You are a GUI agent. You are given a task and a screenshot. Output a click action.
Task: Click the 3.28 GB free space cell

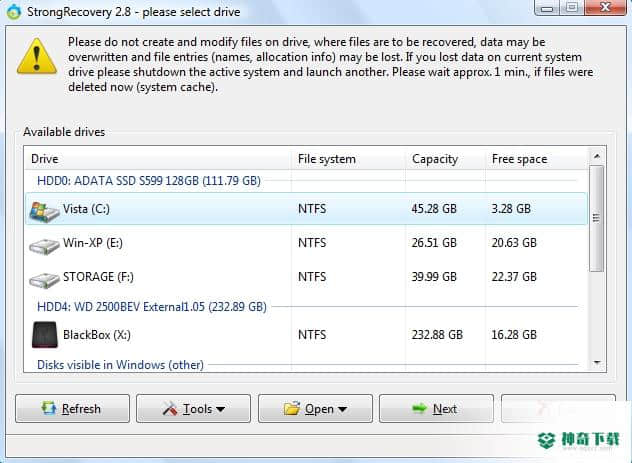(x=511, y=209)
